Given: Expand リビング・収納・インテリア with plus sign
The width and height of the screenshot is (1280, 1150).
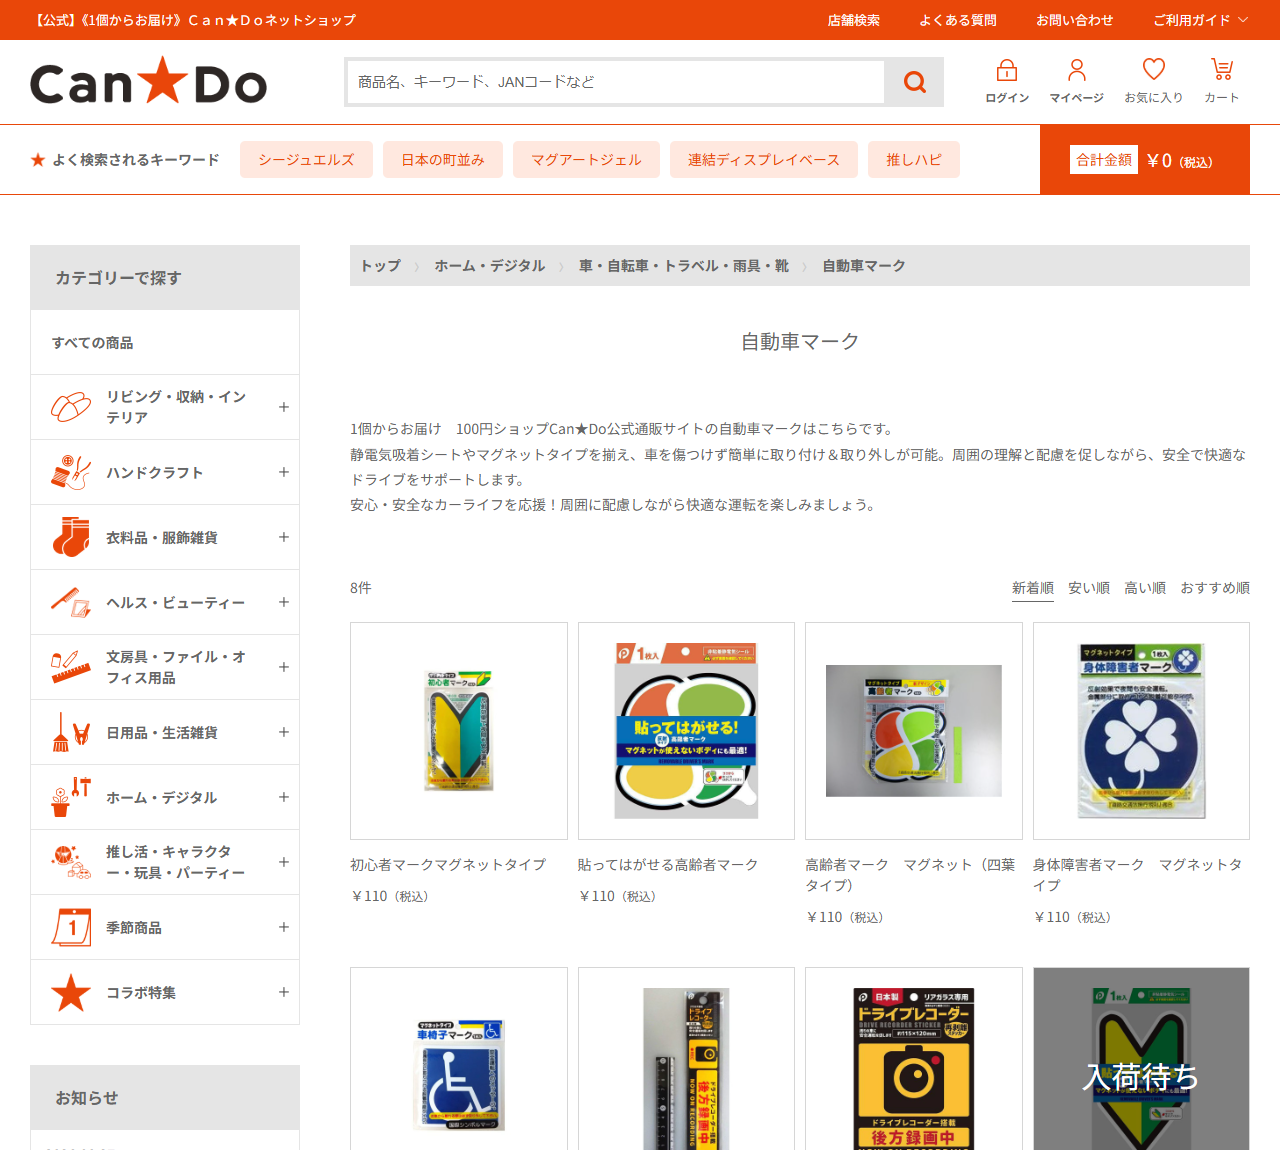Looking at the screenshot, I should [x=284, y=407].
